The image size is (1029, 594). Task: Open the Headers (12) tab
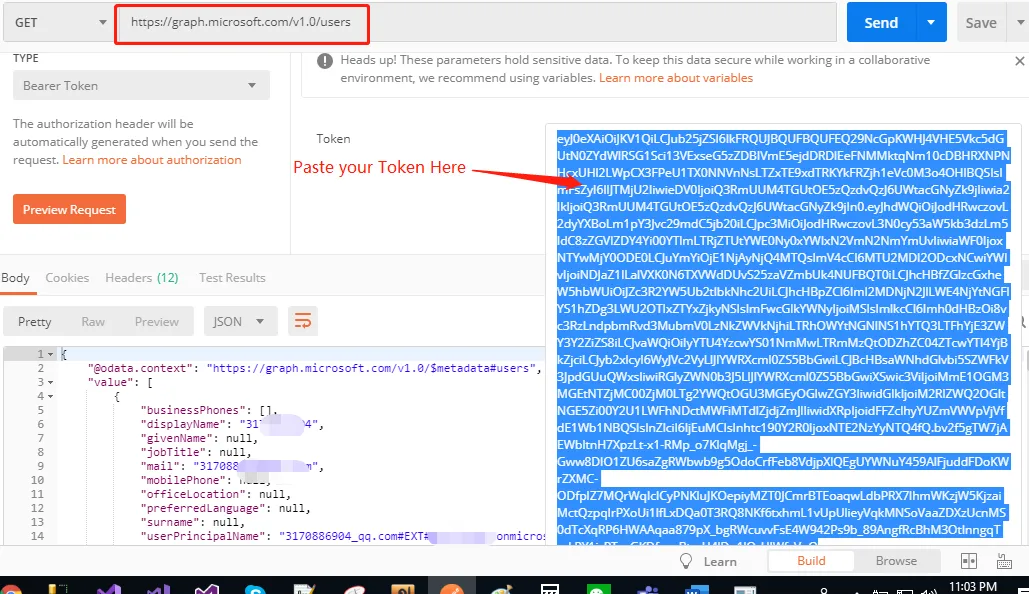click(142, 278)
